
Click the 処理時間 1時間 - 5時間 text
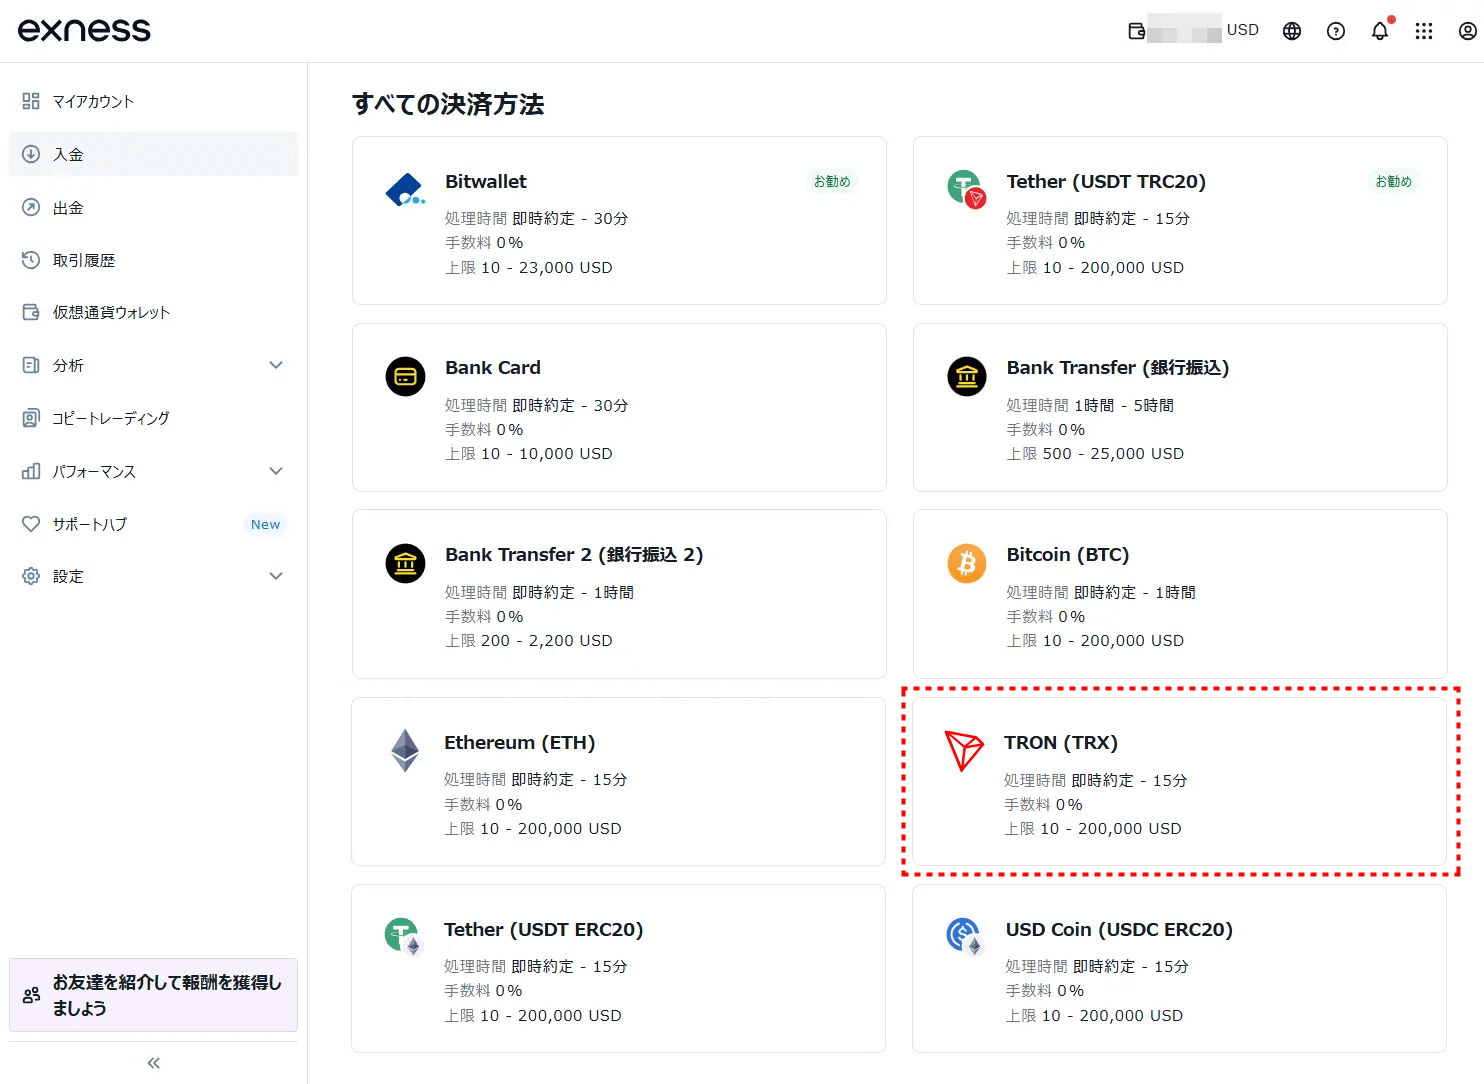click(1090, 405)
